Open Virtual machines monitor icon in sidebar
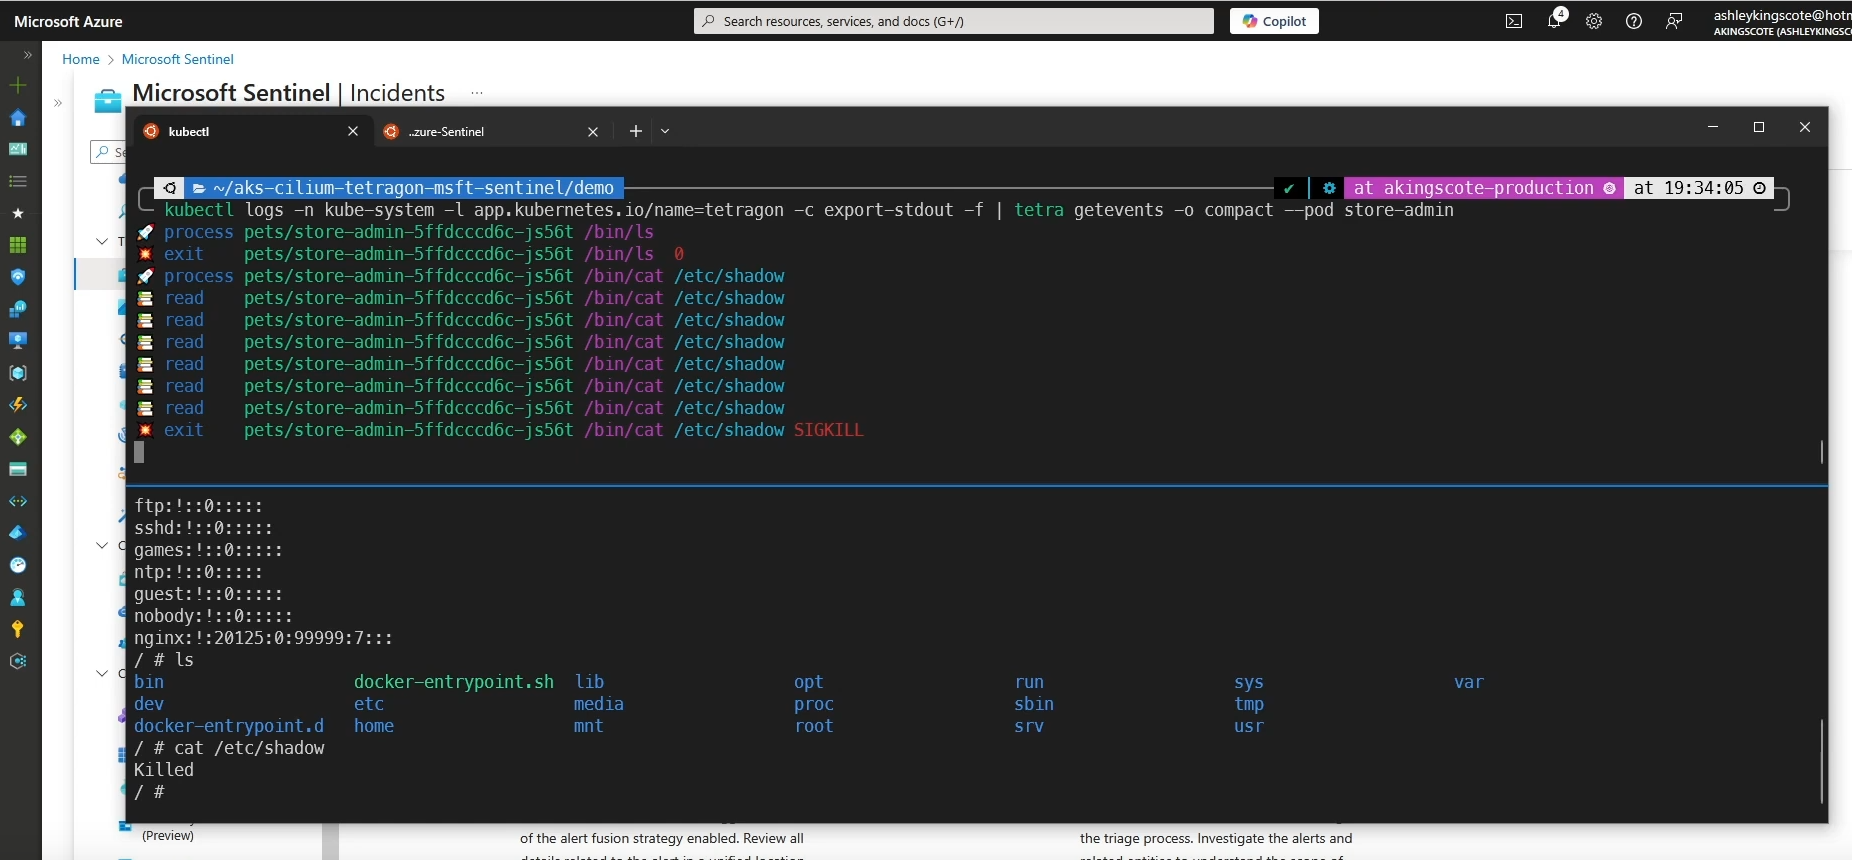 pos(18,341)
